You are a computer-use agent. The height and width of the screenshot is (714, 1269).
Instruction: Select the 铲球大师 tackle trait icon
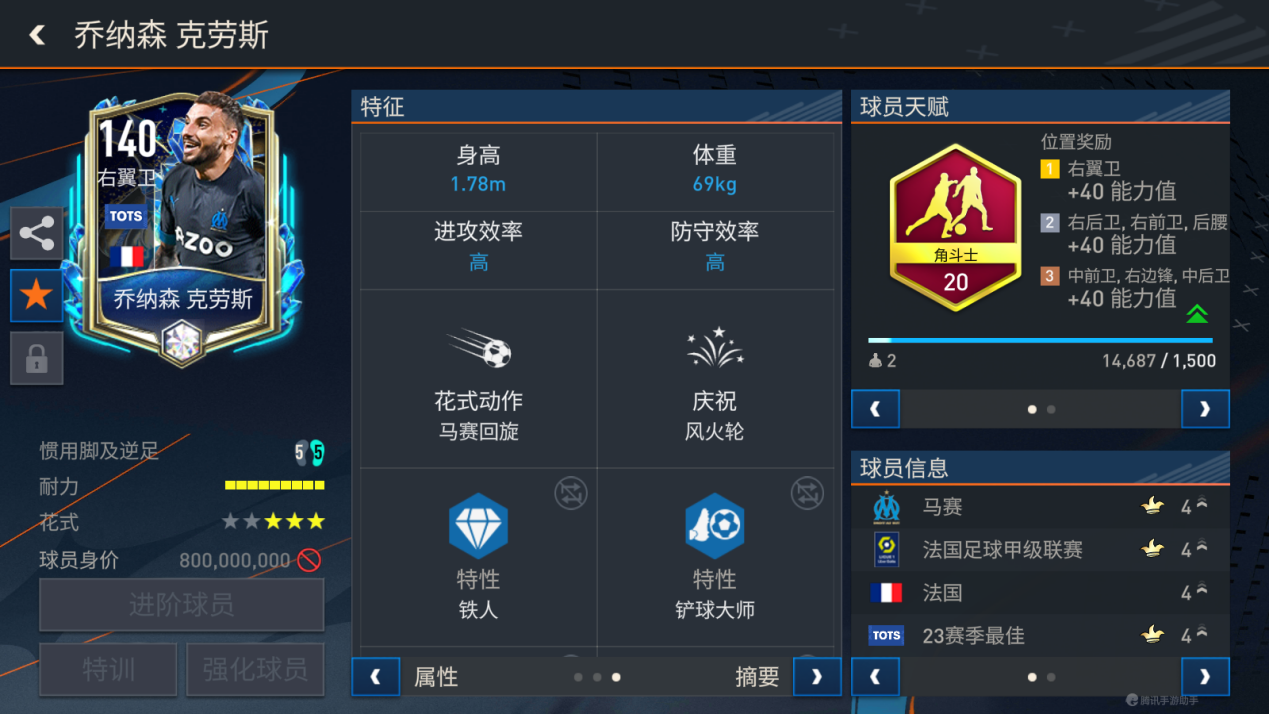(714, 525)
